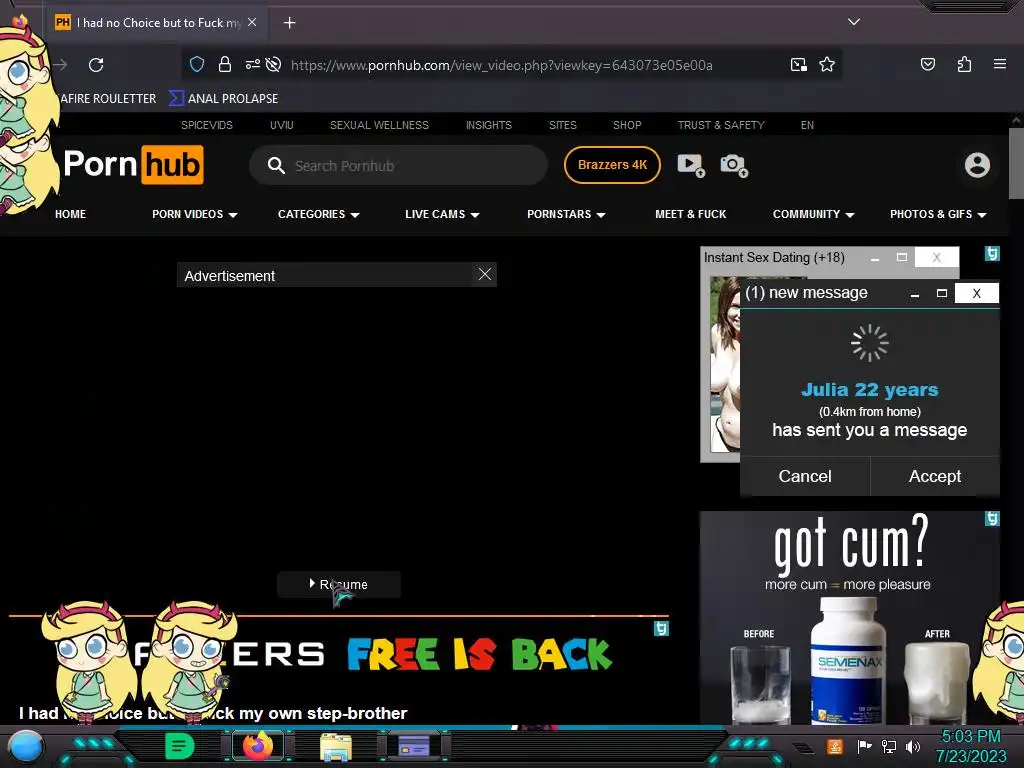
Task: Bookmark this page with the star
Action: [827, 64]
